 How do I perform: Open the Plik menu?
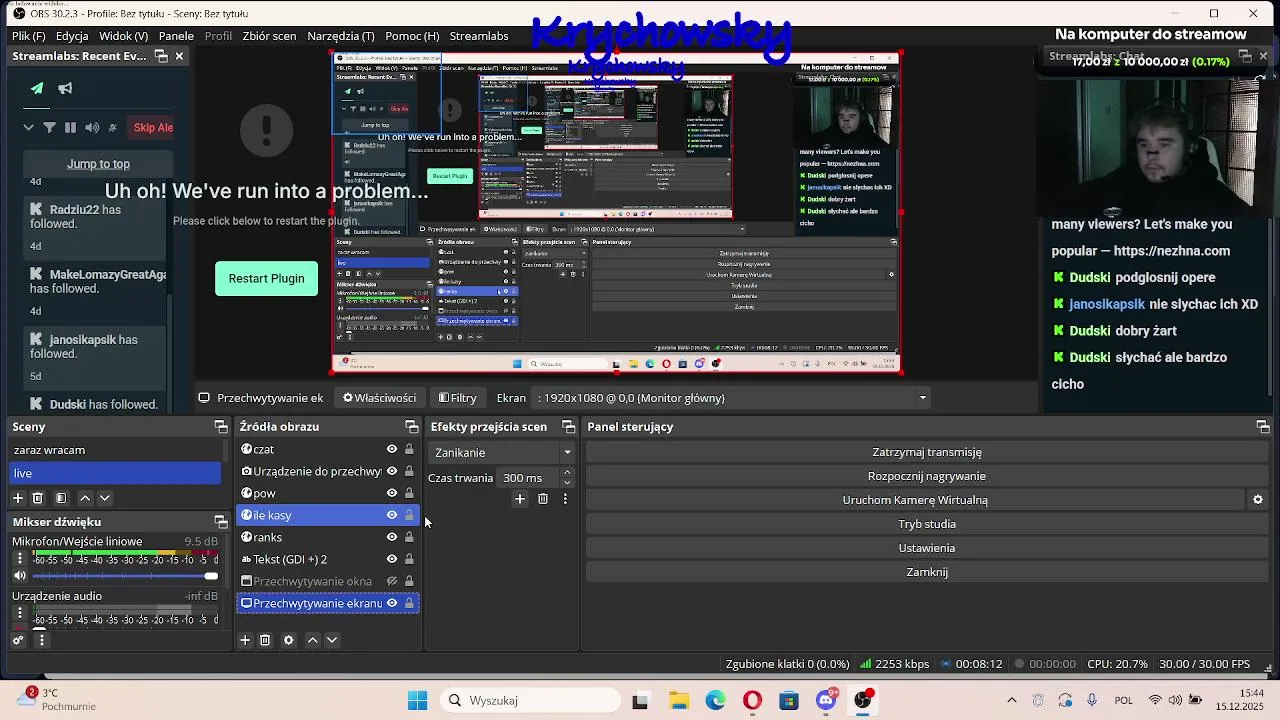tap(29, 36)
